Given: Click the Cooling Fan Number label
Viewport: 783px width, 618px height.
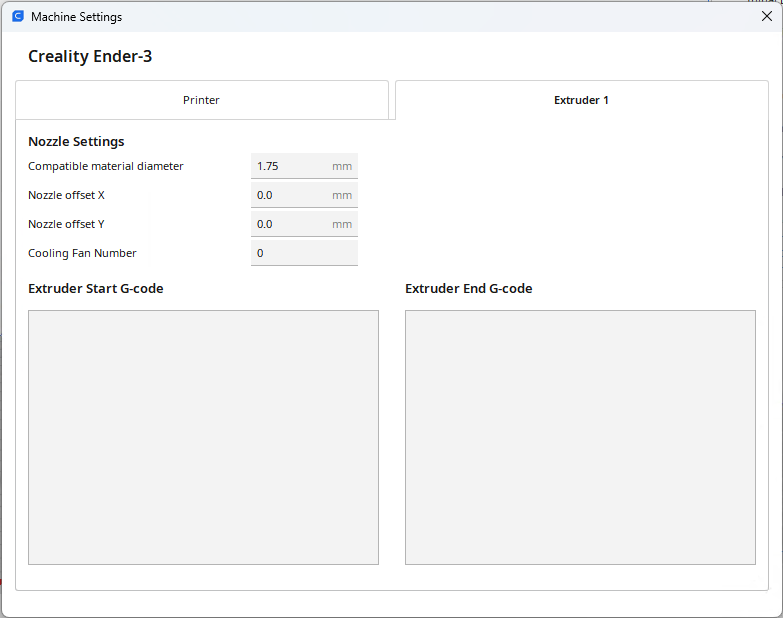Looking at the screenshot, I should tap(82, 253).
